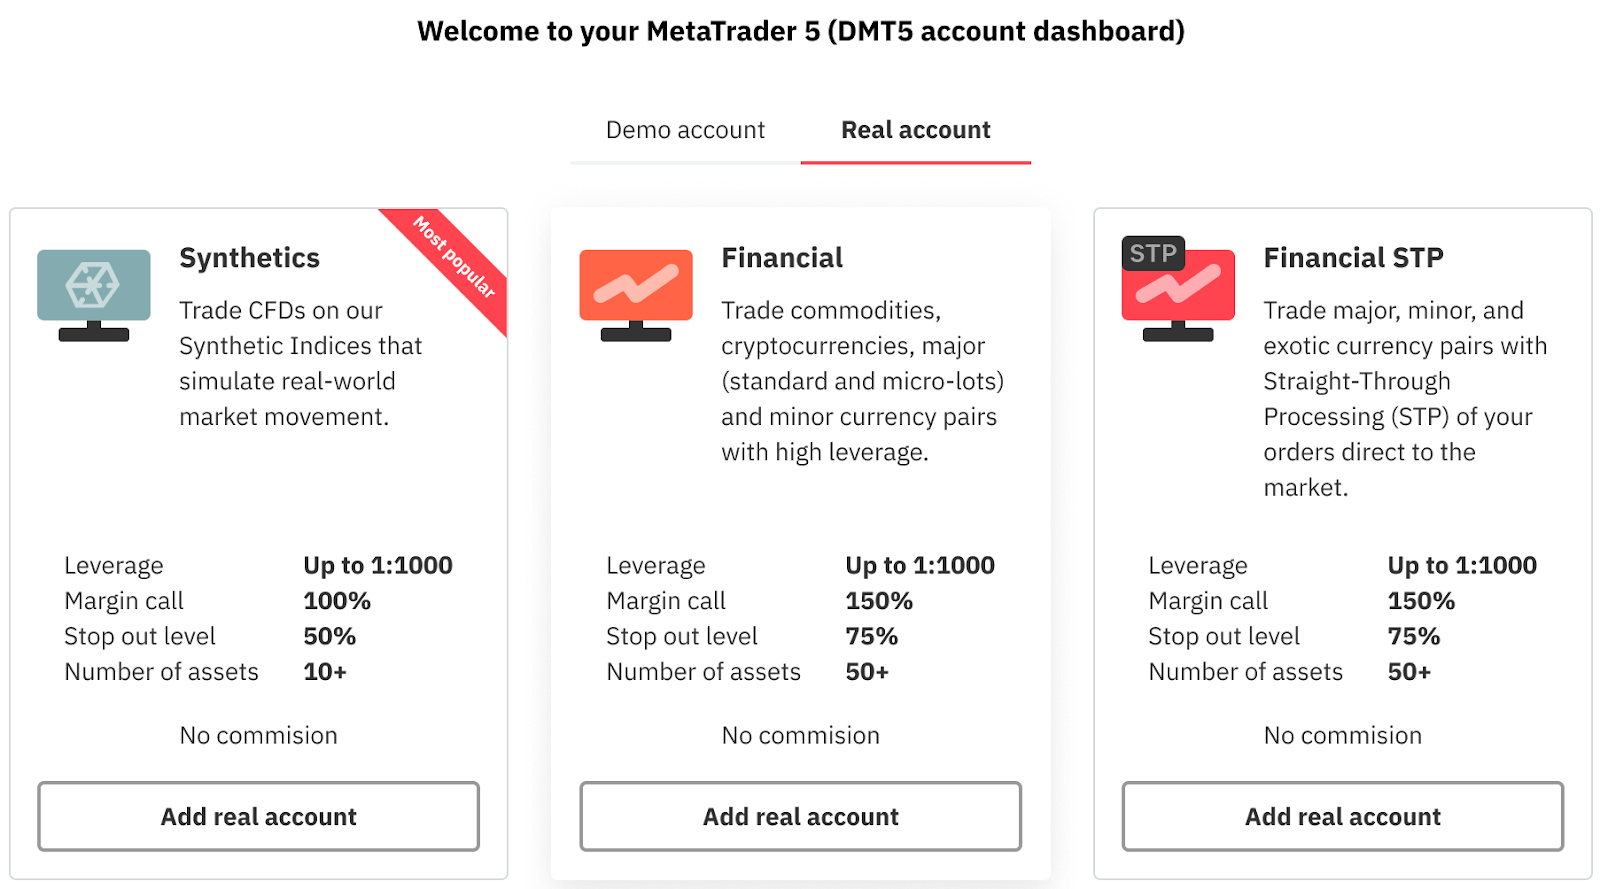Screen dimensions: 1600x889
Task: Click No commision text under Financial
Action: coord(800,736)
